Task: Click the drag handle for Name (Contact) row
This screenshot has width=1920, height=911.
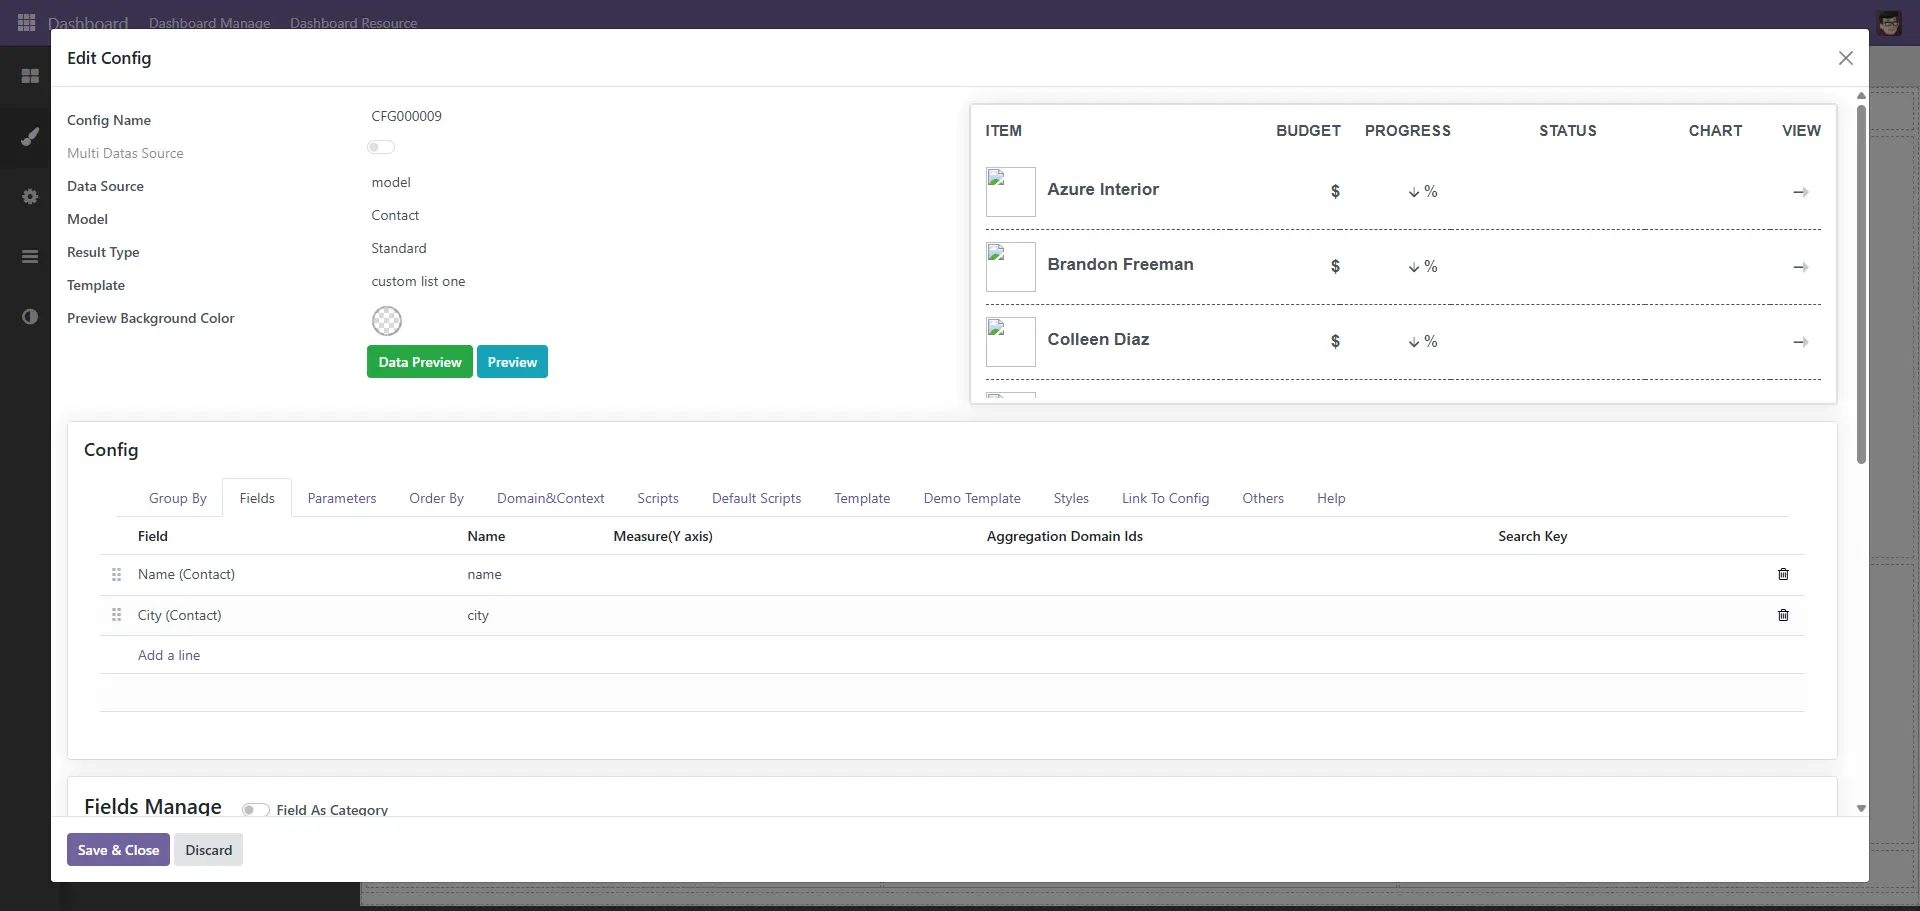Action: pyautogui.click(x=116, y=574)
